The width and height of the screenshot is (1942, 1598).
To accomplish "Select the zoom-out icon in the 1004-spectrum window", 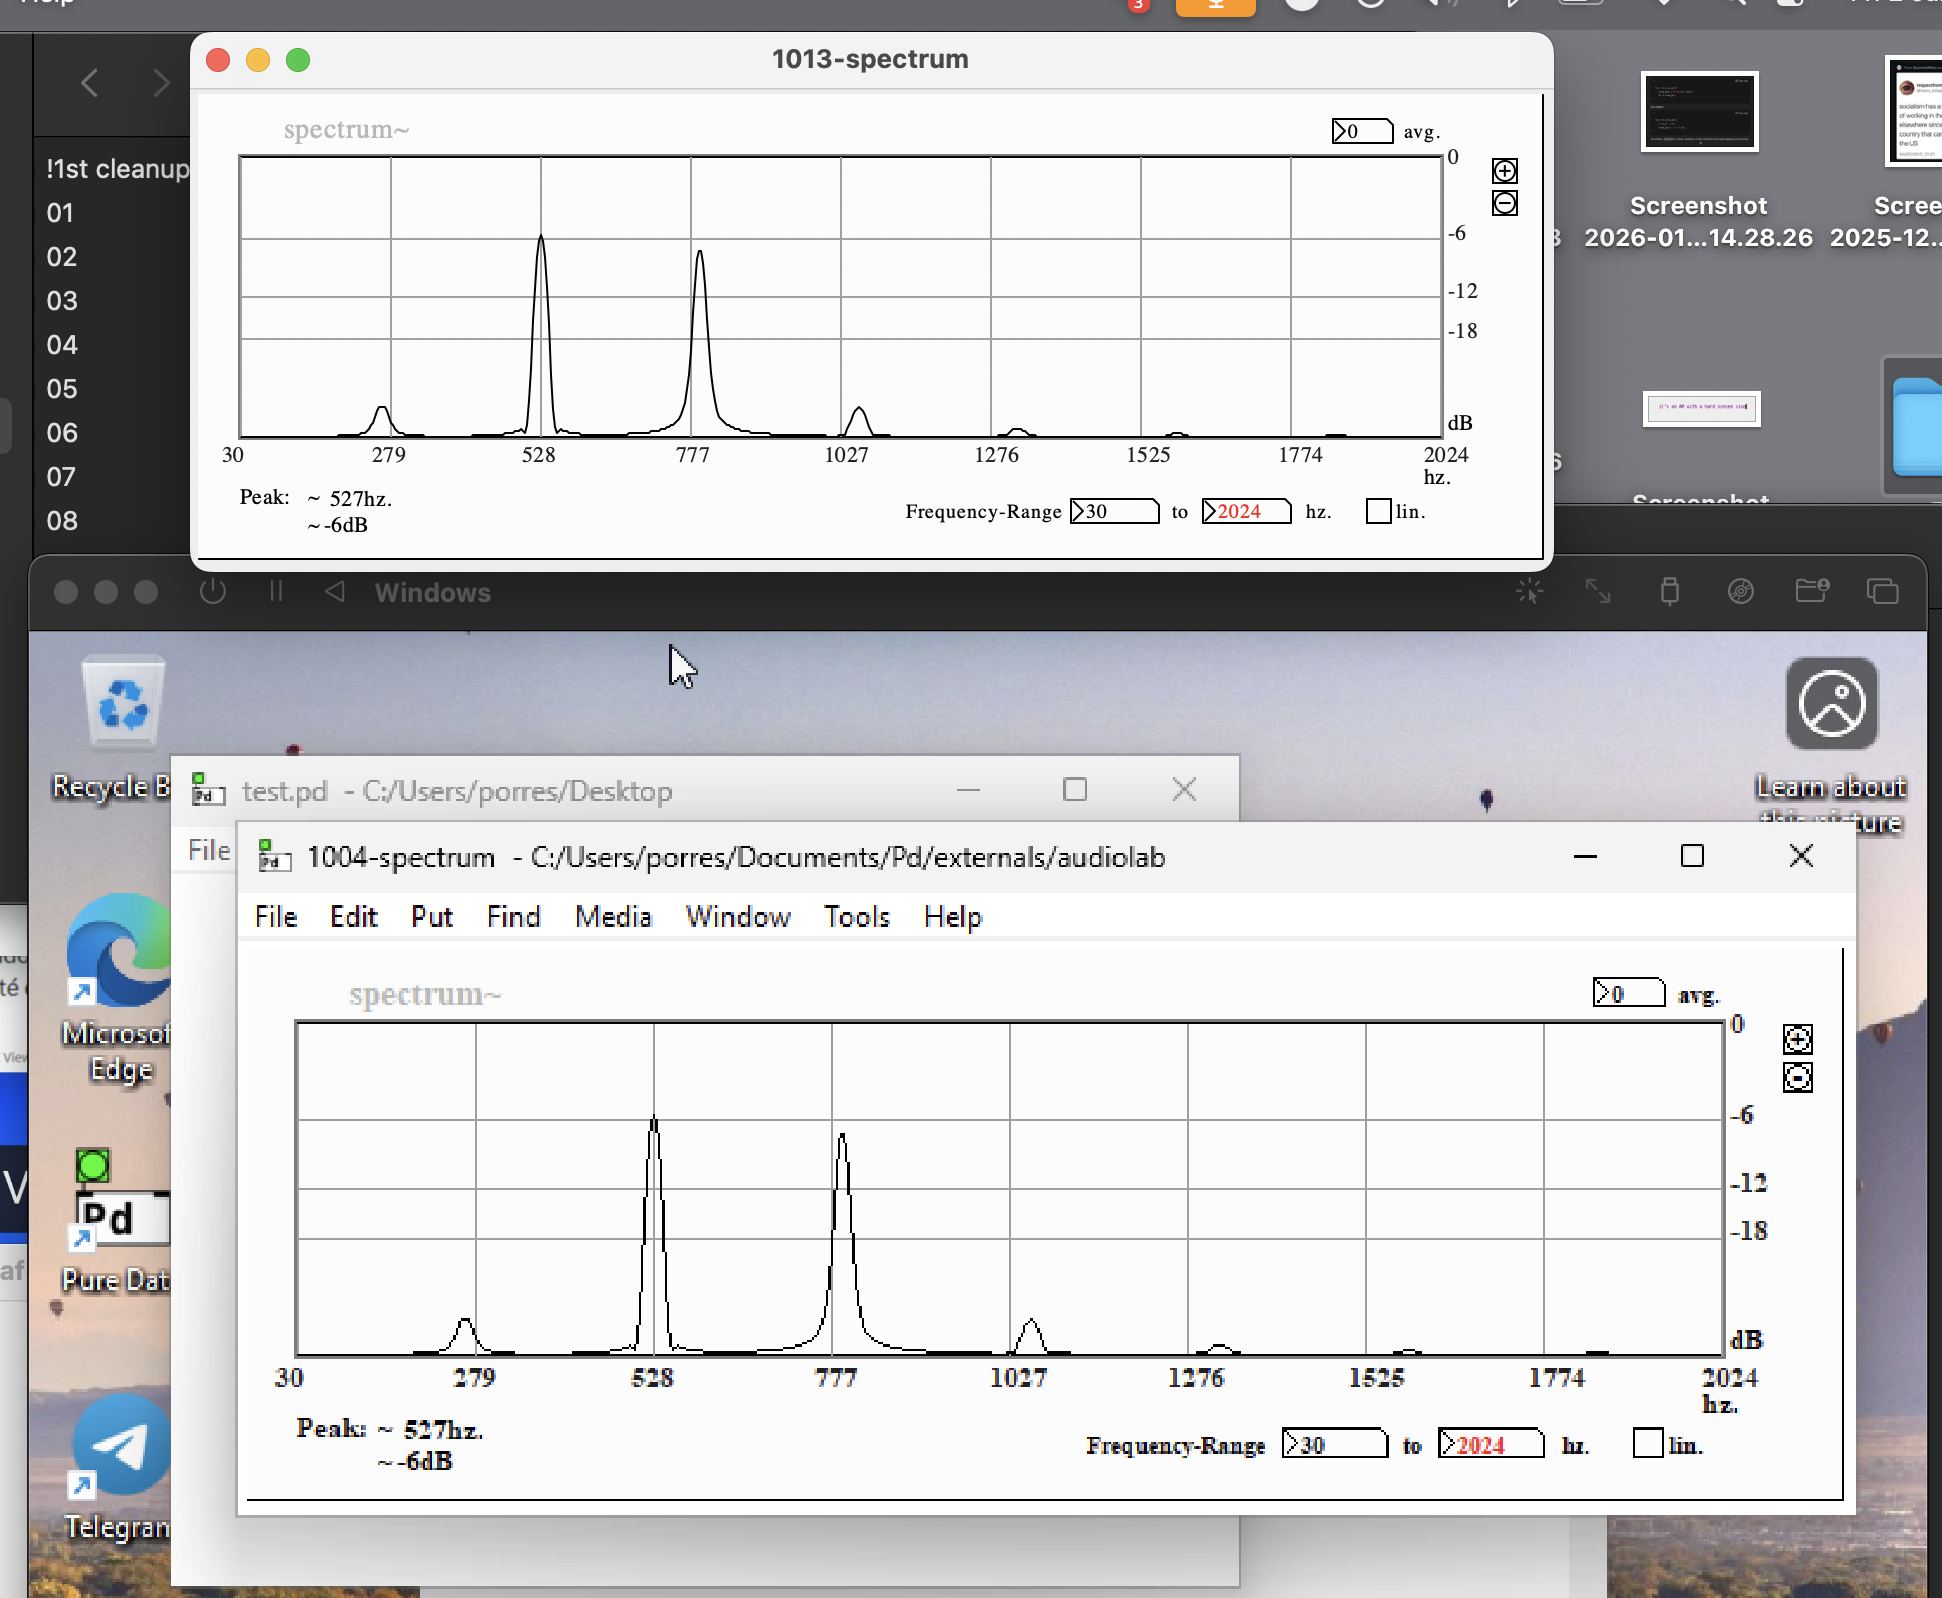I will coord(1797,1078).
